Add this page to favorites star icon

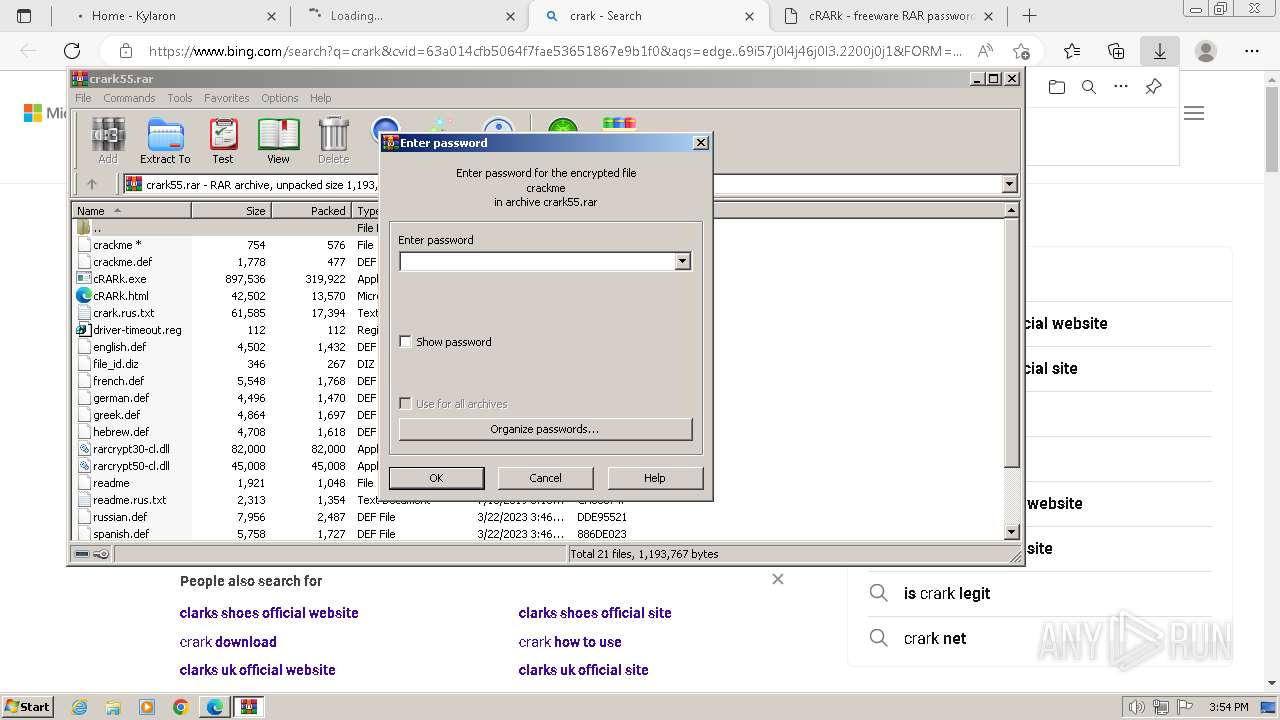coord(1021,51)
